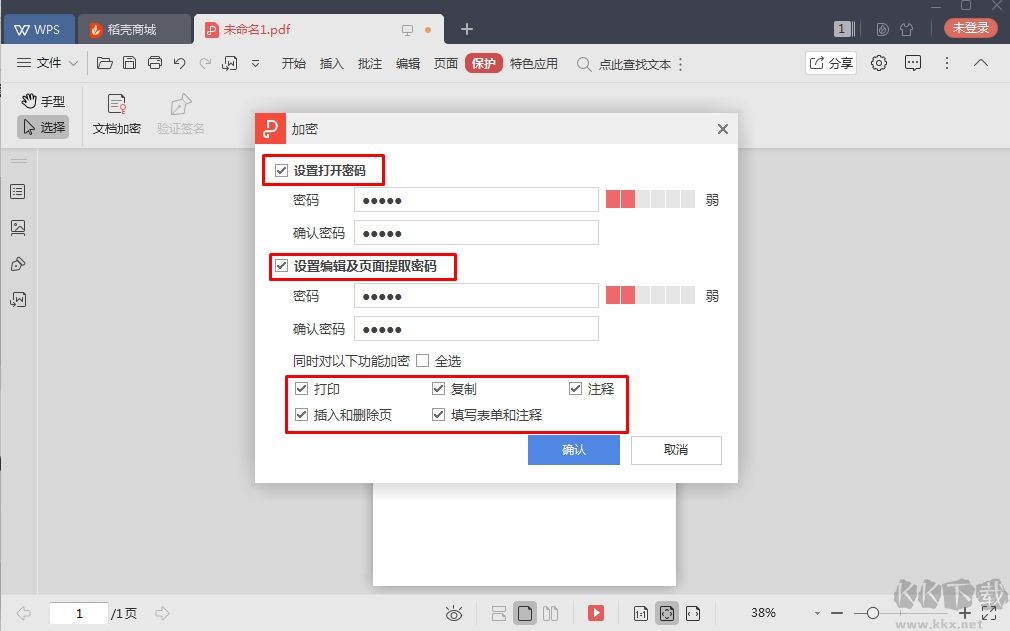
Task: Uncheck the 填写表单和注释 checkbox
Action: (439, 414)
